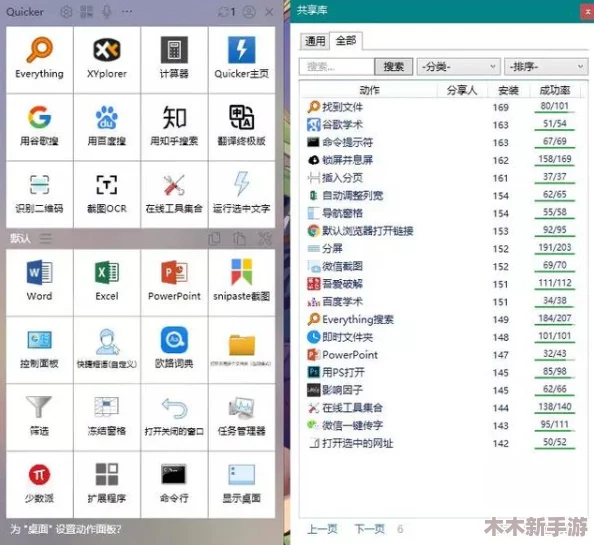
Task: Start snipaste截图 action
Action: point(242,282)
